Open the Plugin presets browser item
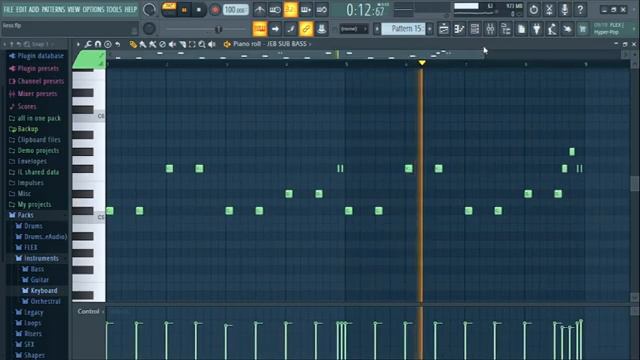This screenshot has width=640, height=360. (x=38, y=69)
